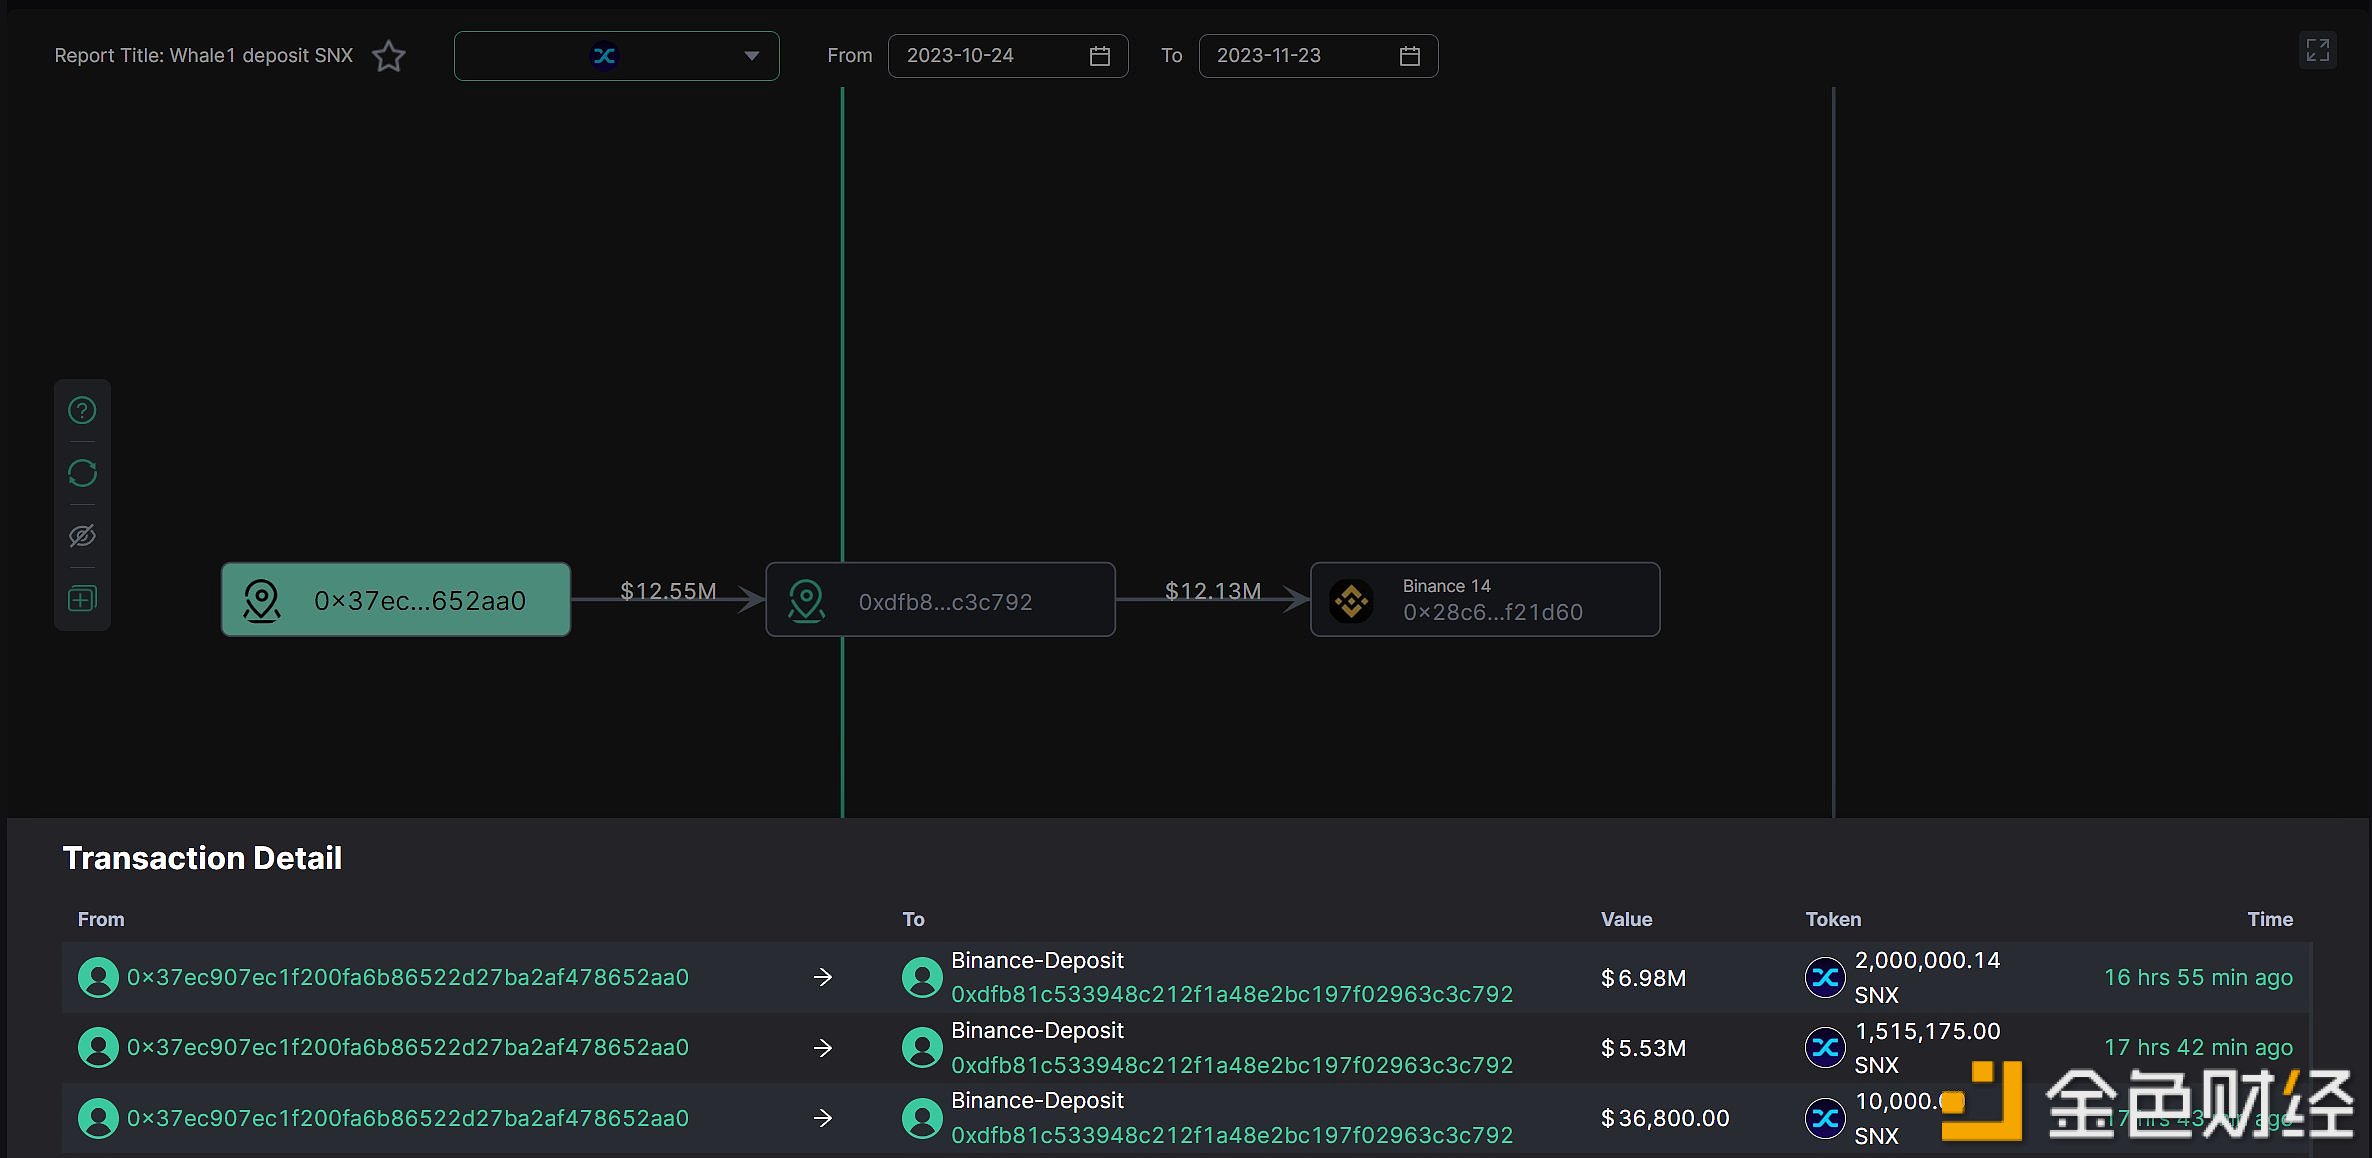Image resolution: width=2372 pixels, height=1158 pixels.
Task: Open the From date calendar icon
Action: tap(1100, 56)
